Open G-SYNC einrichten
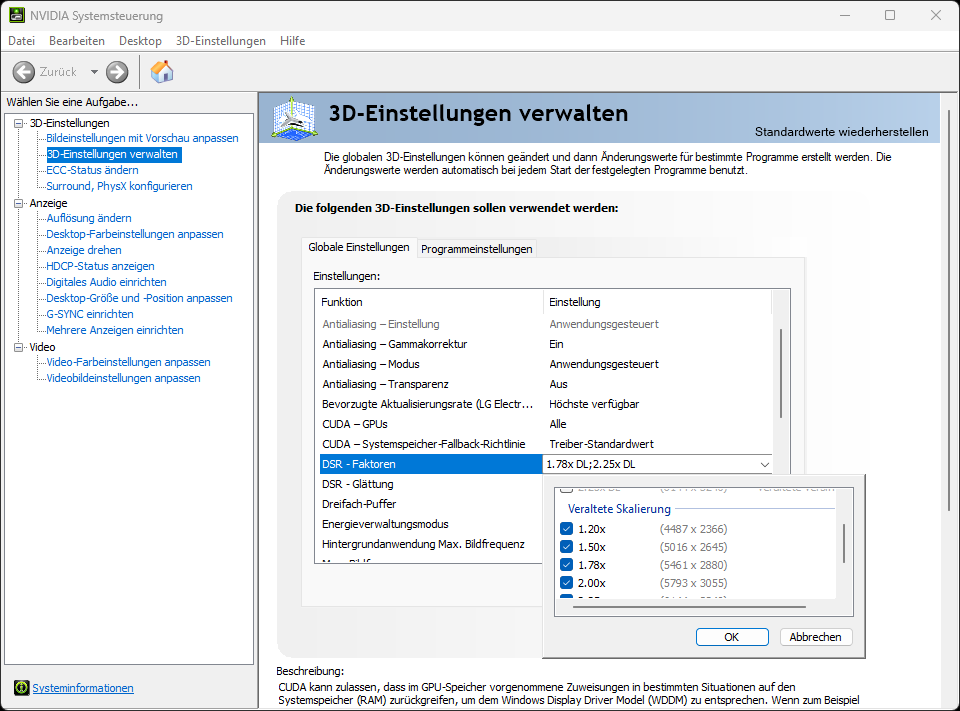The image size is (960, 711). click(90, 314)
